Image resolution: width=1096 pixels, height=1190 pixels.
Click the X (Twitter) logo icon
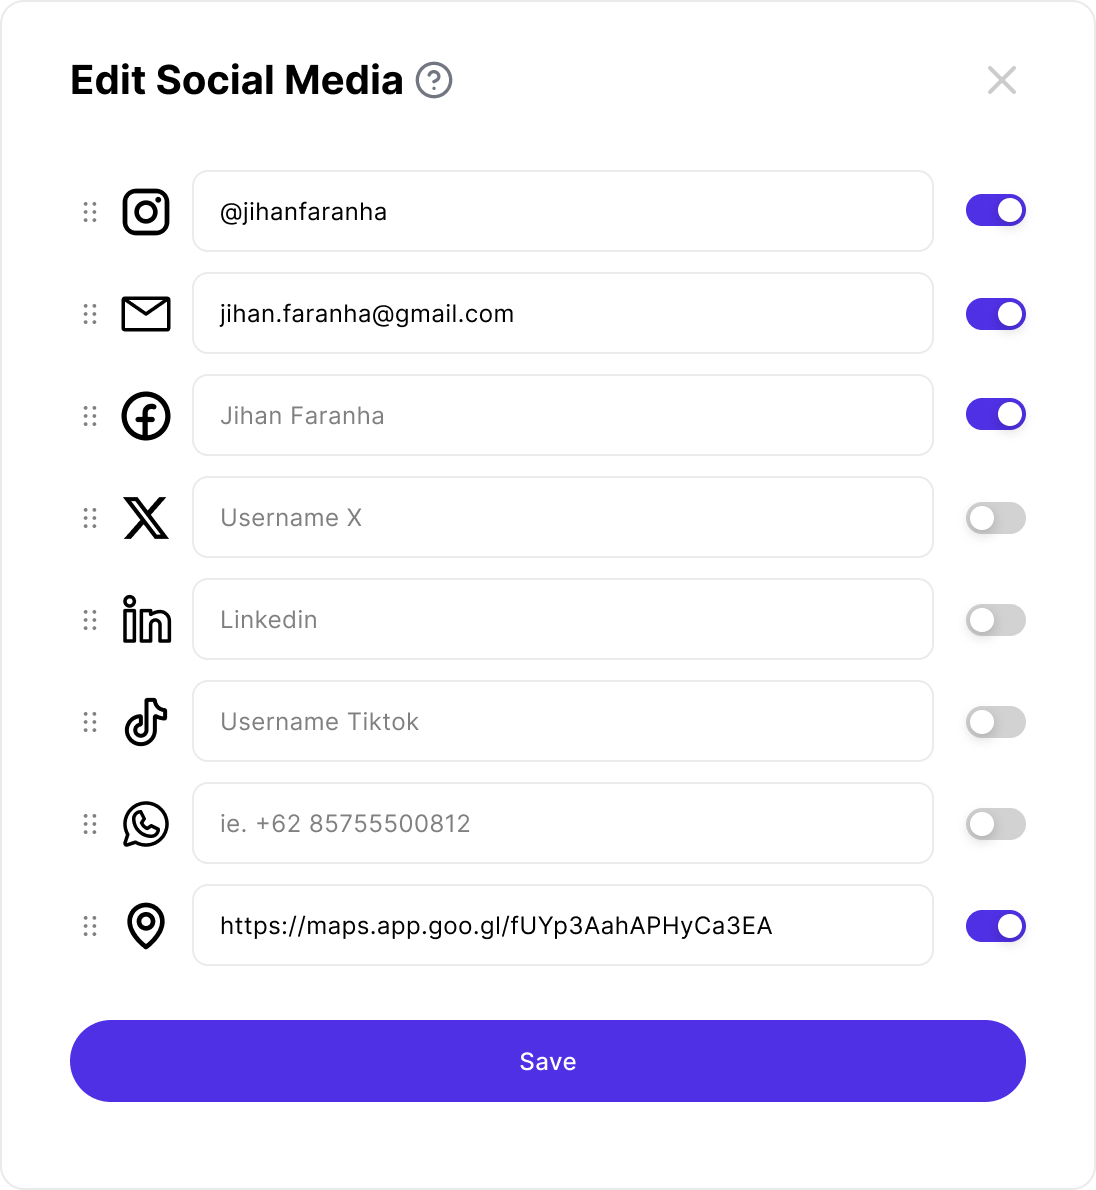coord(146,518)
